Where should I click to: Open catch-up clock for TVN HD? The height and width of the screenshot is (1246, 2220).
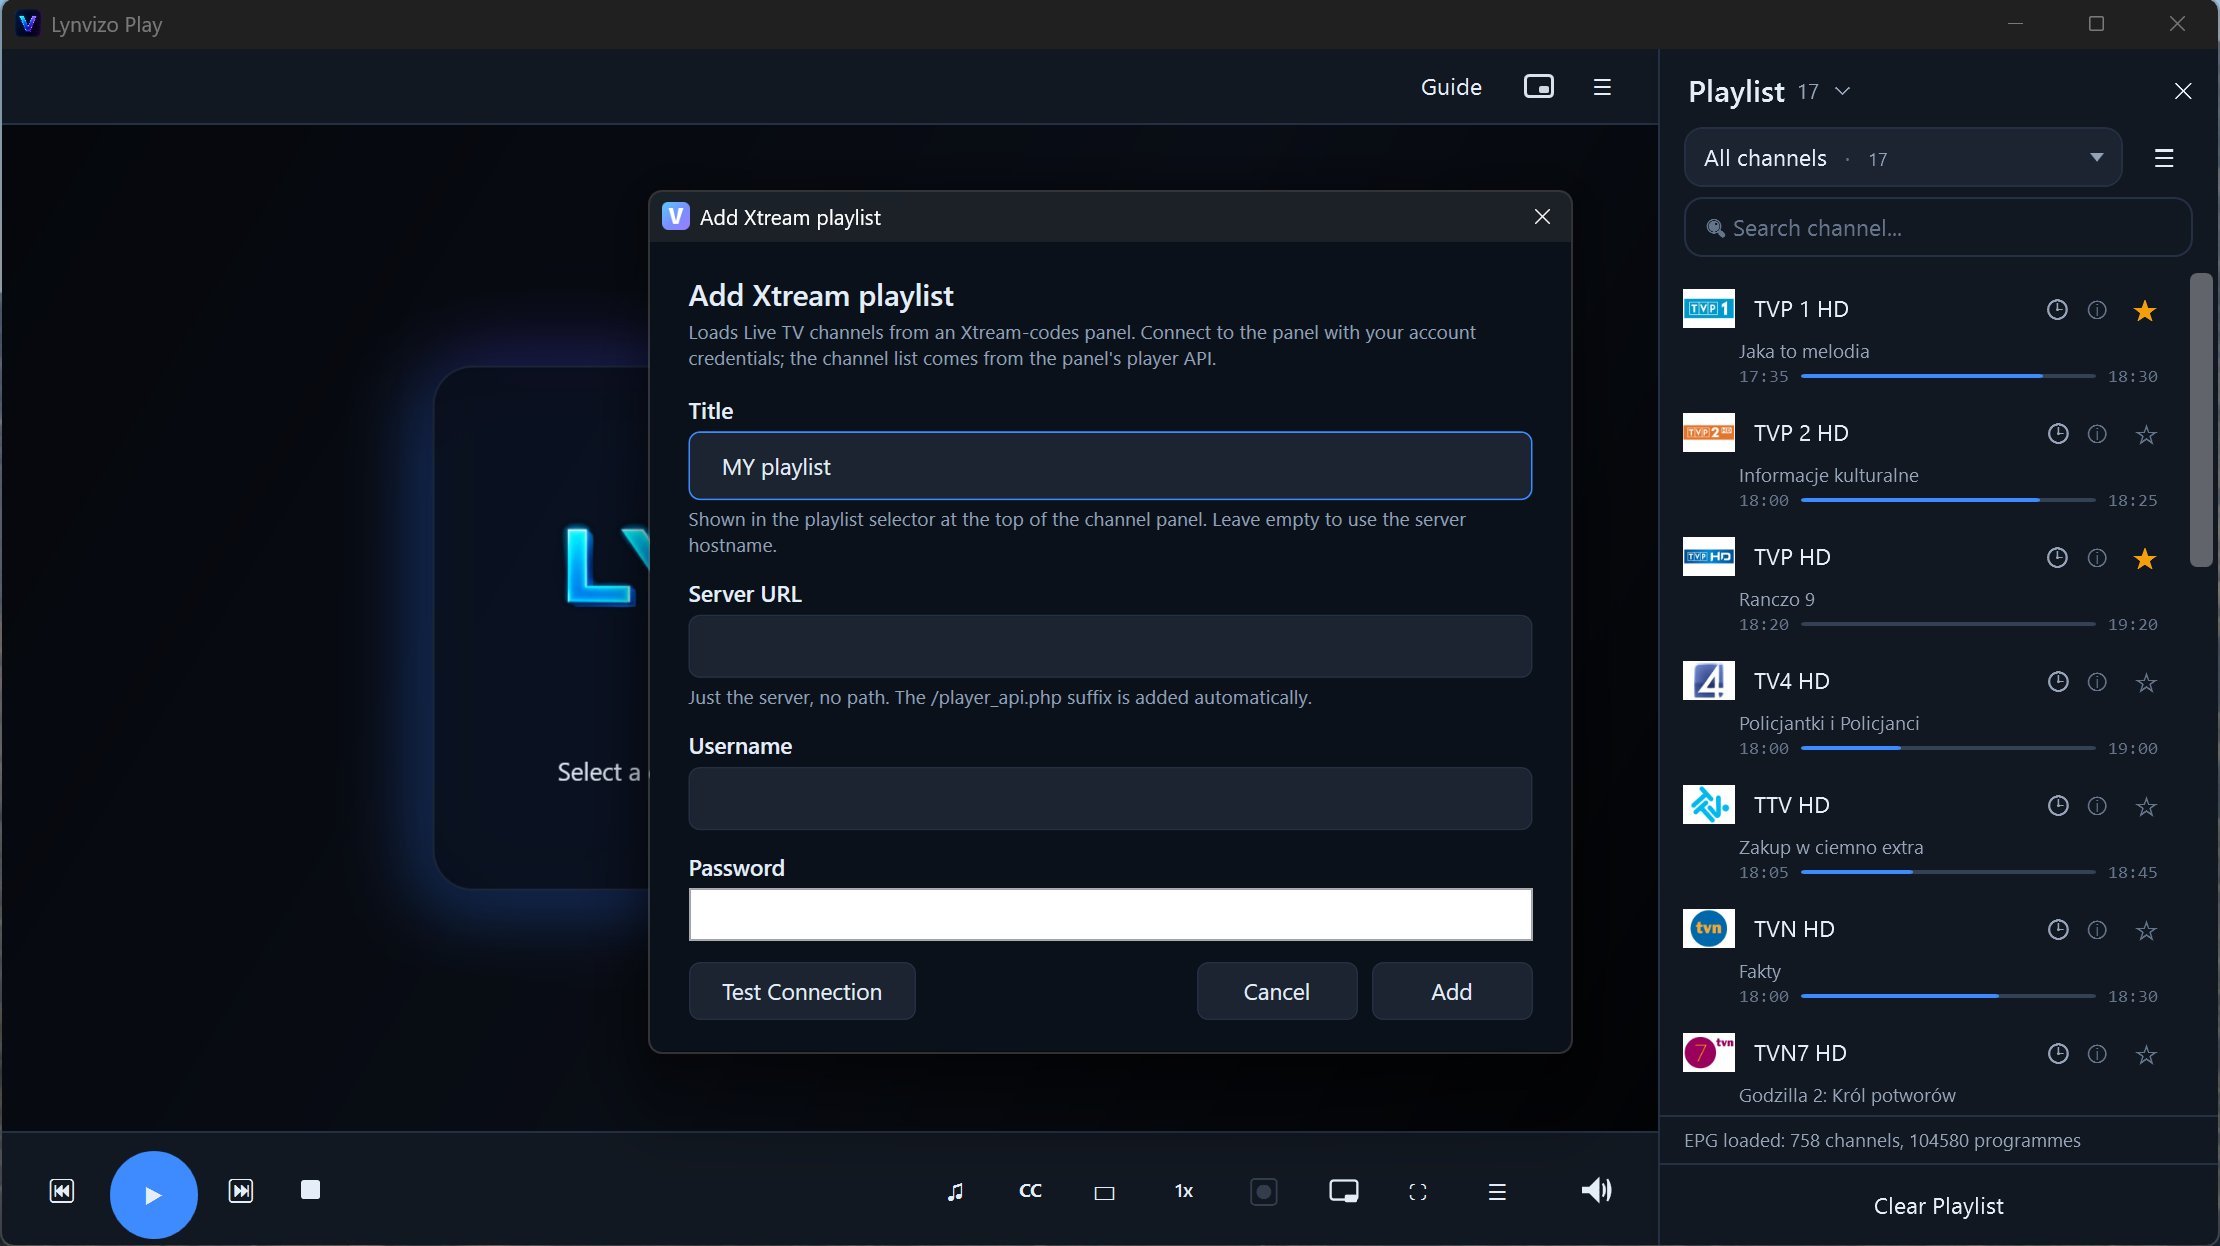2057,930
